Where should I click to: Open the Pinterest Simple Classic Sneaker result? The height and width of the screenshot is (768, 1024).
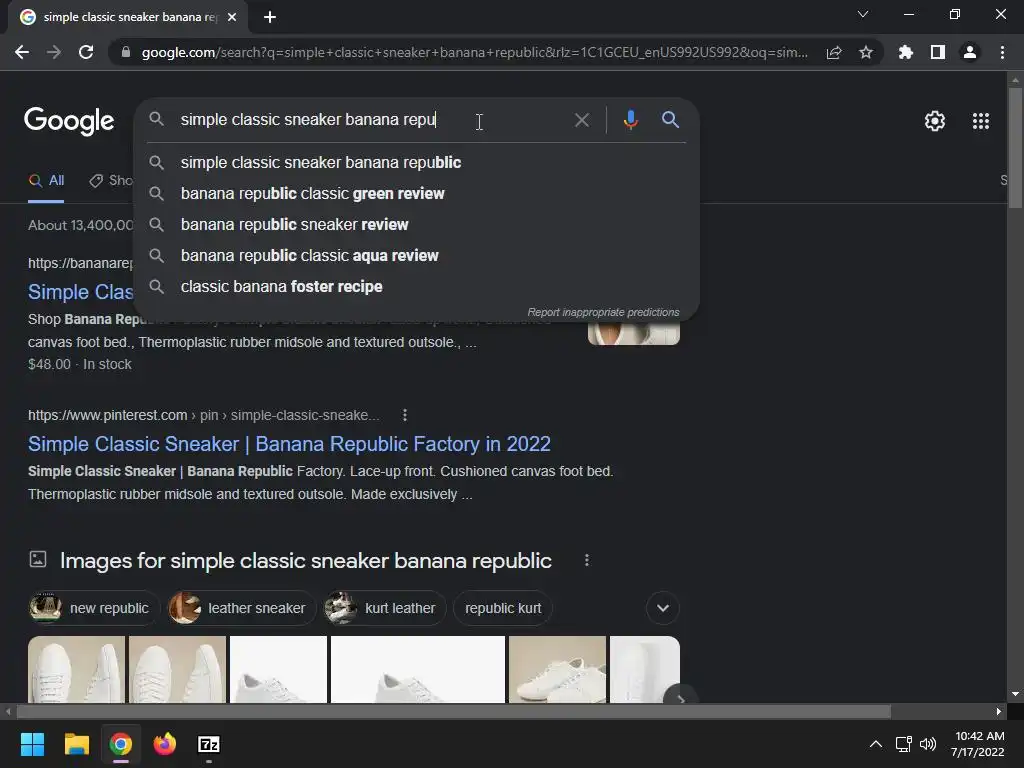pyautogui.click(x=289, y=444)
